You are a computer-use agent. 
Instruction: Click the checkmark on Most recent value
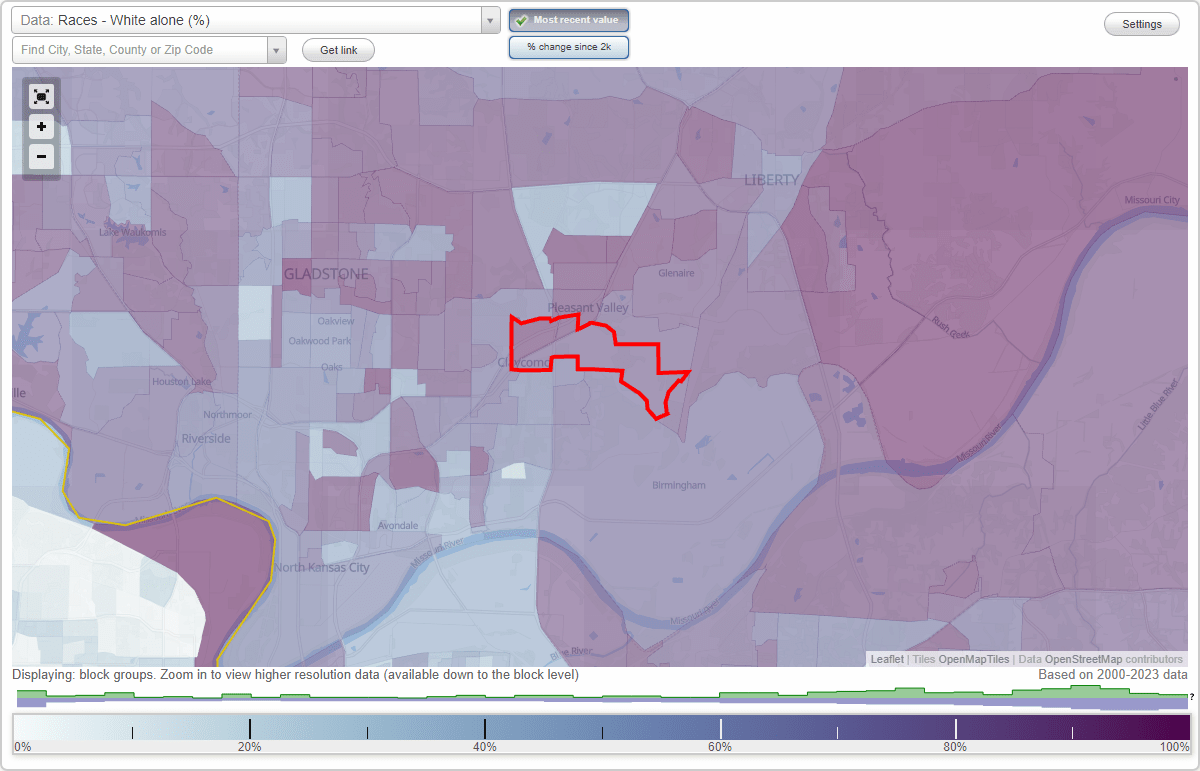523,19
